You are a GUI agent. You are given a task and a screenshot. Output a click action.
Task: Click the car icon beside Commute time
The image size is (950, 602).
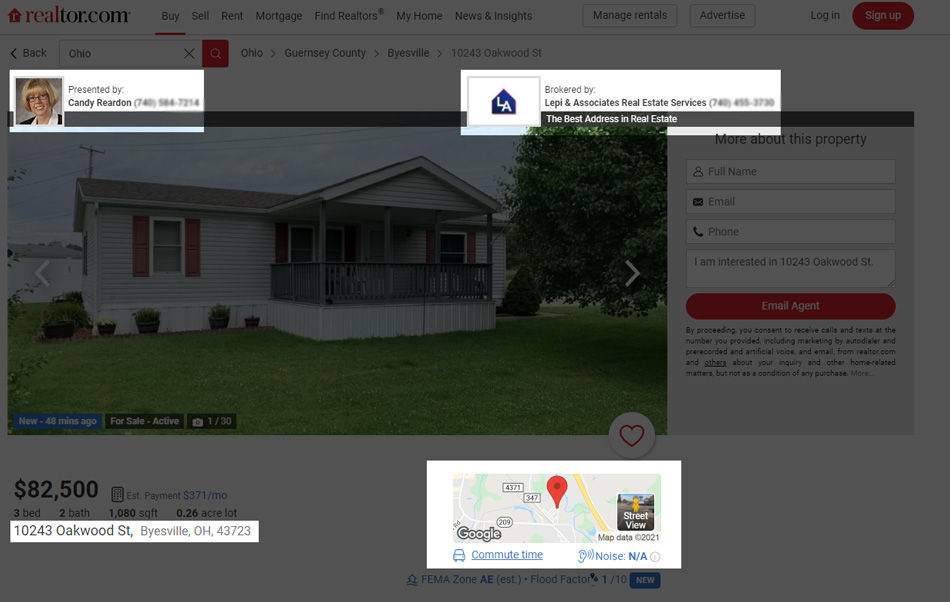pyautogui.click(x=459, y=555)
